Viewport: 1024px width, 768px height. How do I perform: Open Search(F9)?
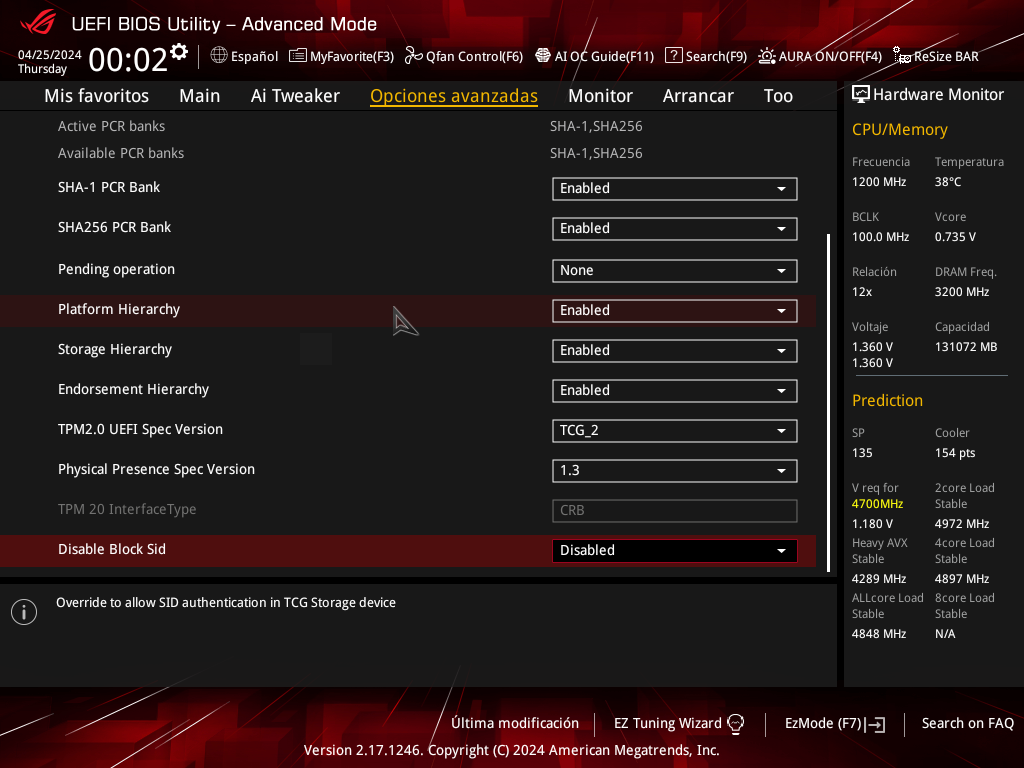(x=716, y=56)
